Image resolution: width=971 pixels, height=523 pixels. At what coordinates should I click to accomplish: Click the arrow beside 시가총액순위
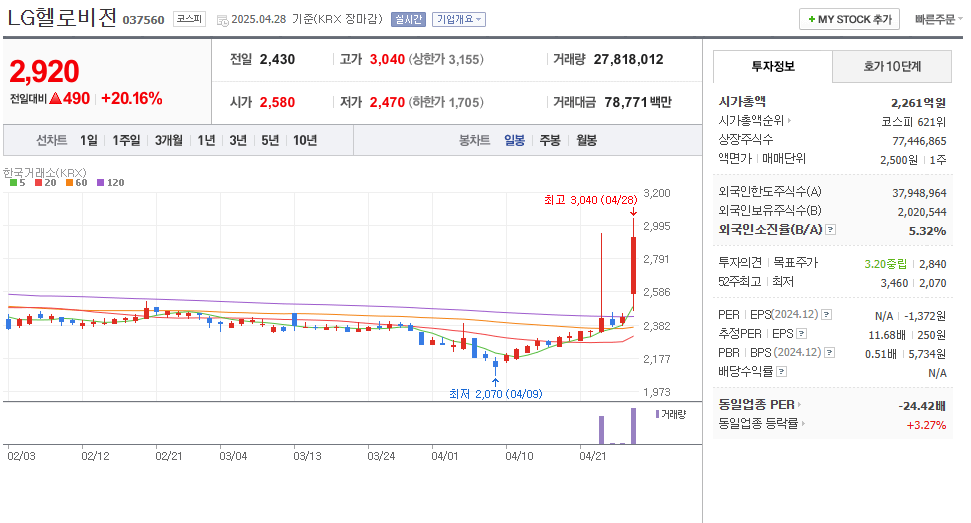pos(790,121)
